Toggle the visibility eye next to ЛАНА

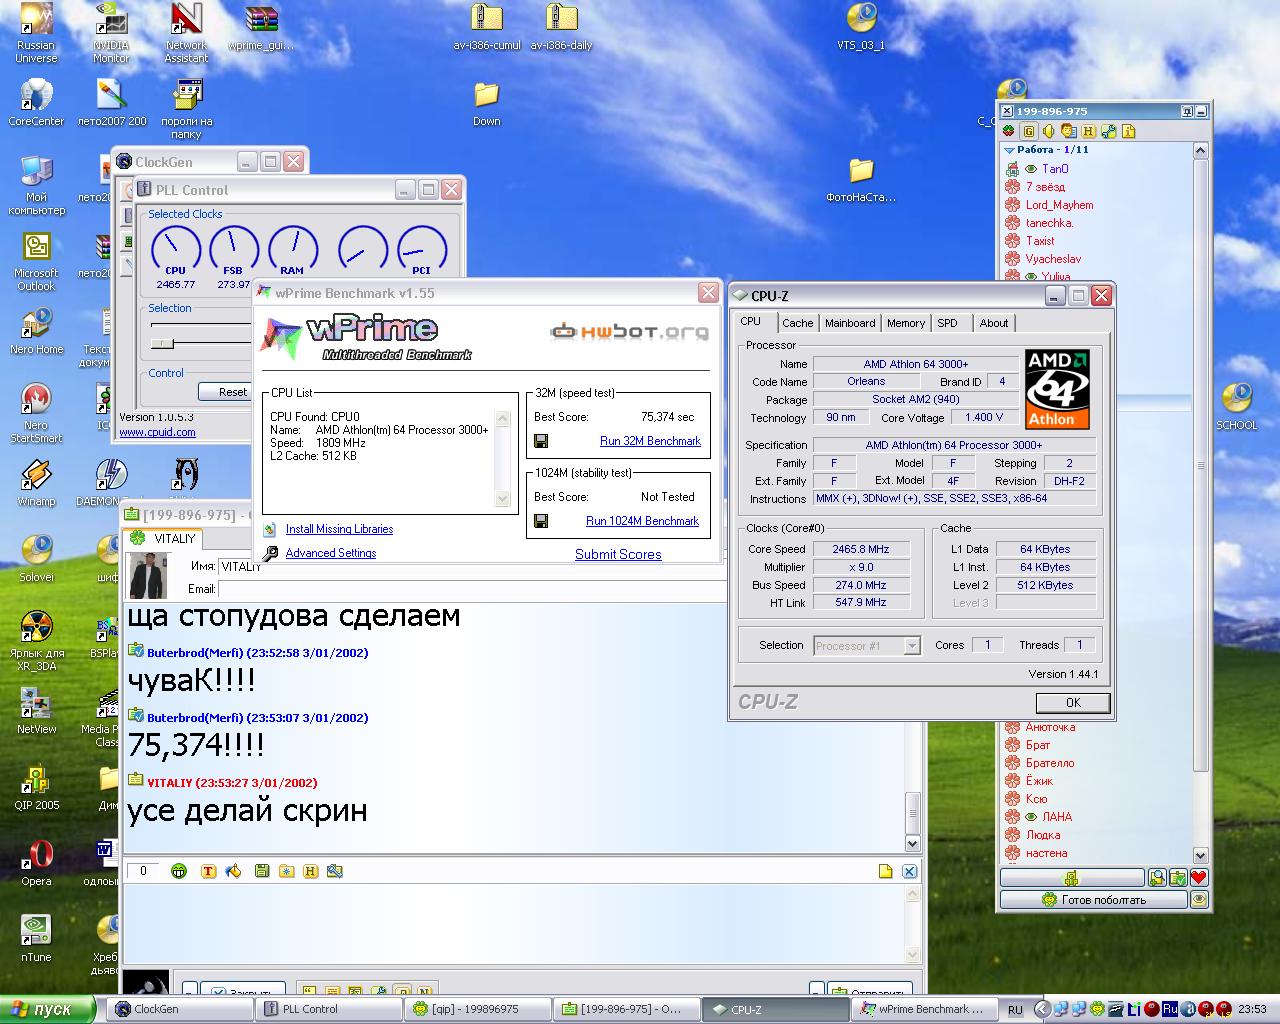pos(1031,817)
